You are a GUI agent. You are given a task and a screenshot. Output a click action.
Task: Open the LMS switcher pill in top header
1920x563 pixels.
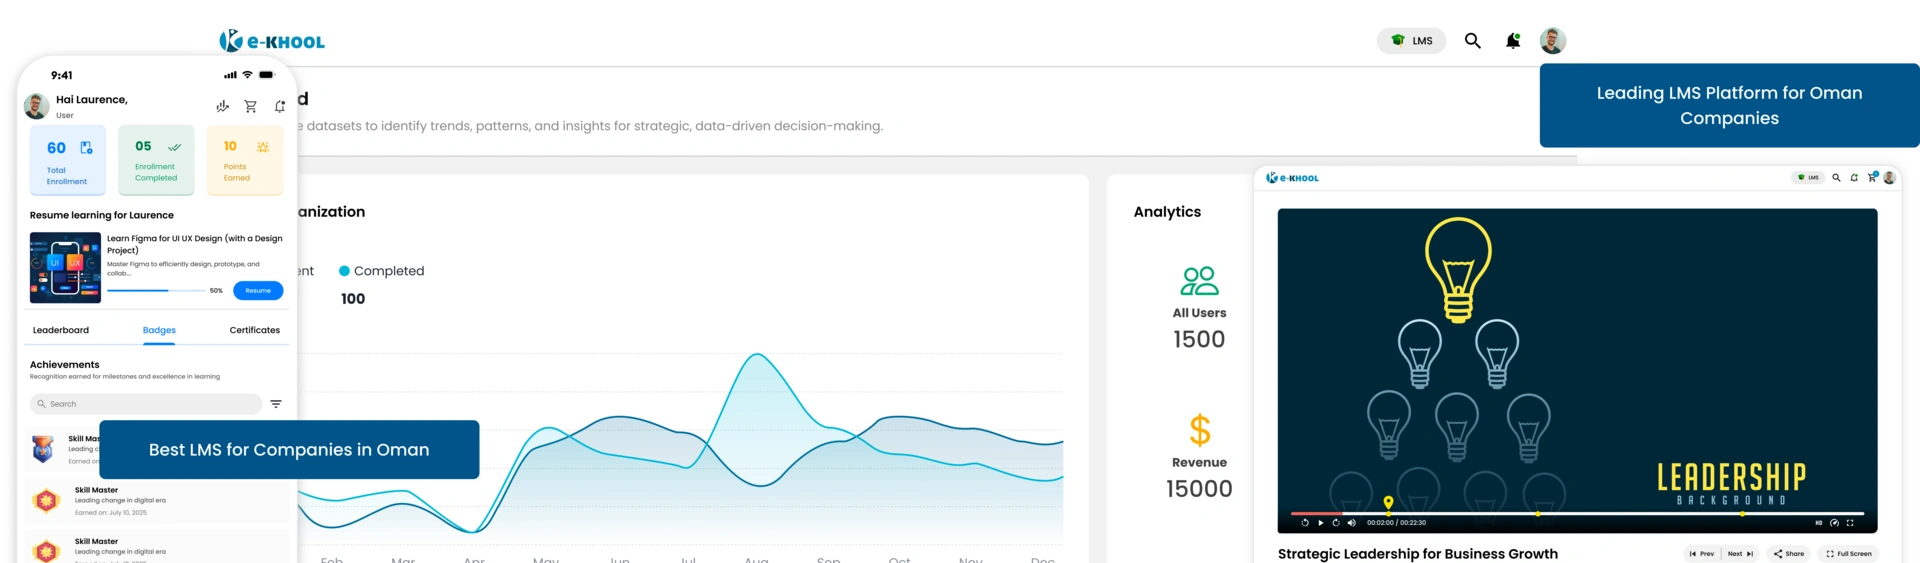click(1411, 41)
